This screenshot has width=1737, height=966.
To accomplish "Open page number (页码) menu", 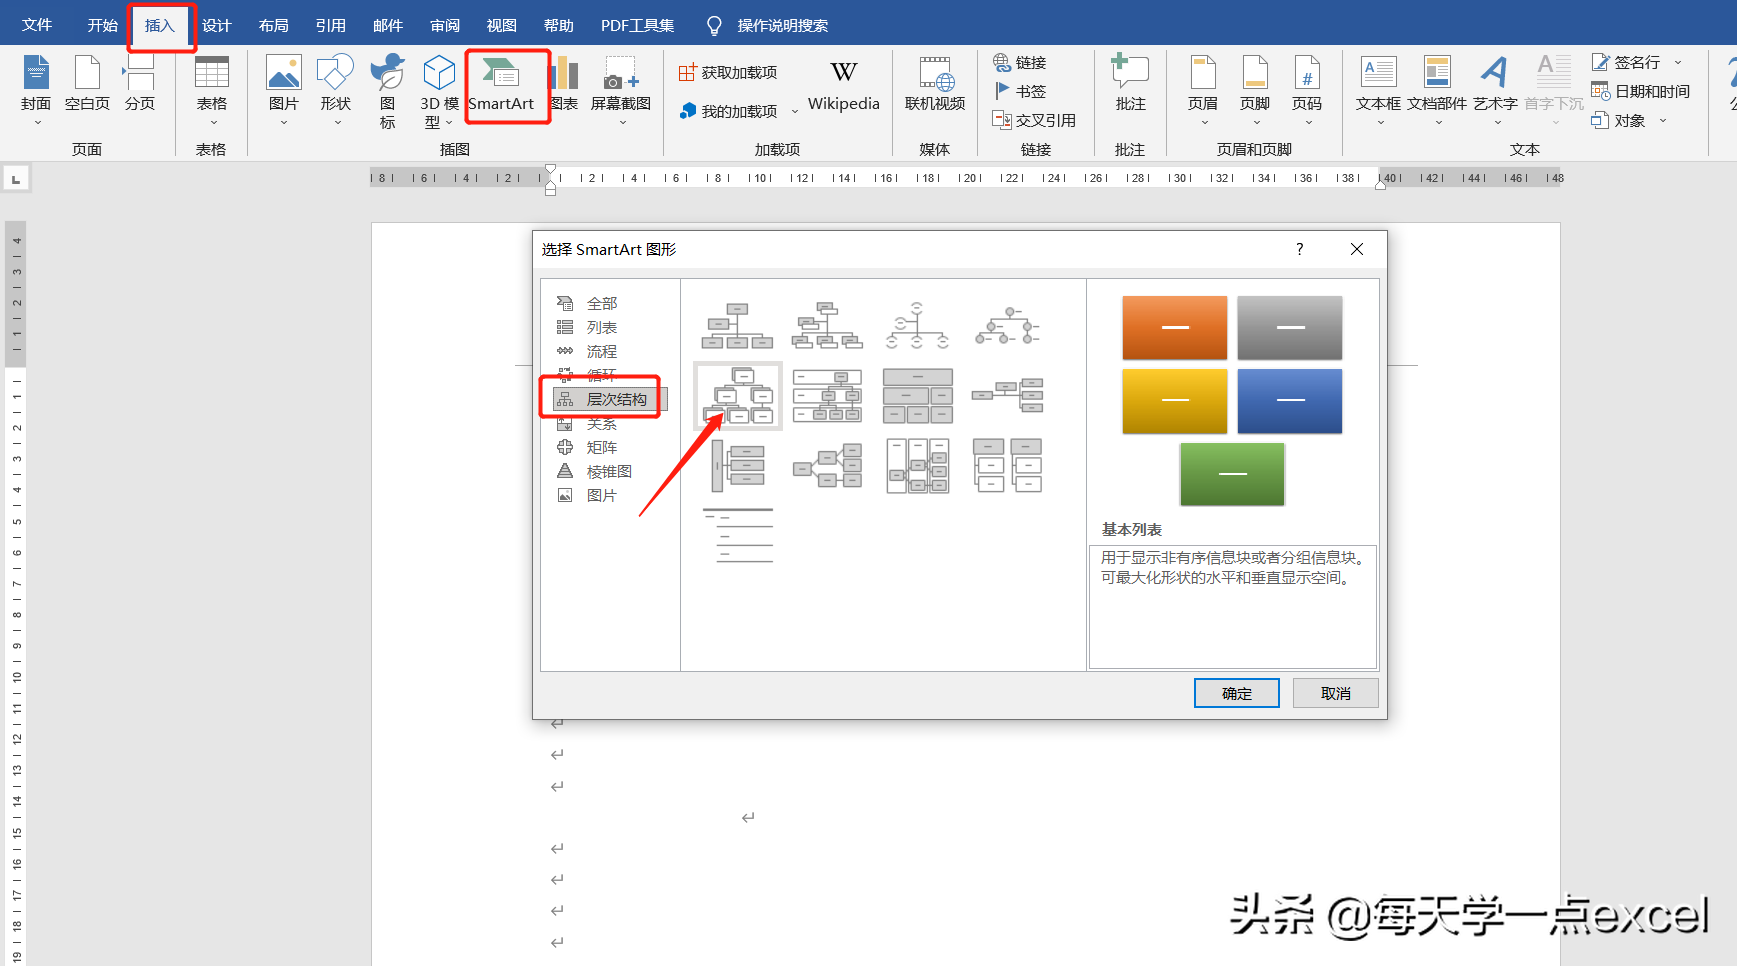I will pos(1307,91).
